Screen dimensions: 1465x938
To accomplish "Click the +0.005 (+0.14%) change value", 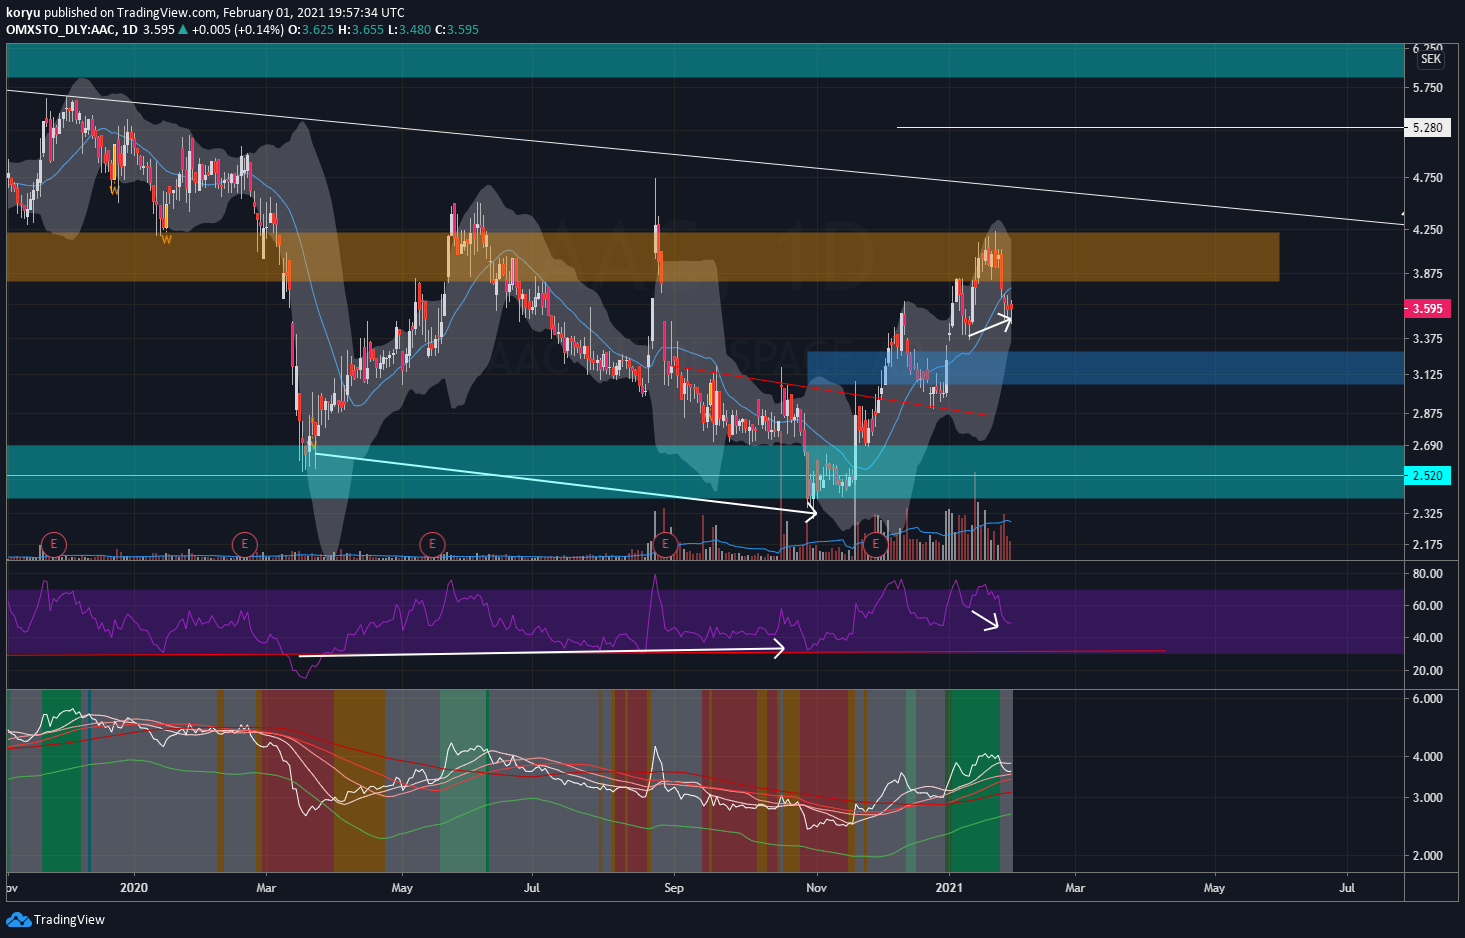I will tap(238, 29).
